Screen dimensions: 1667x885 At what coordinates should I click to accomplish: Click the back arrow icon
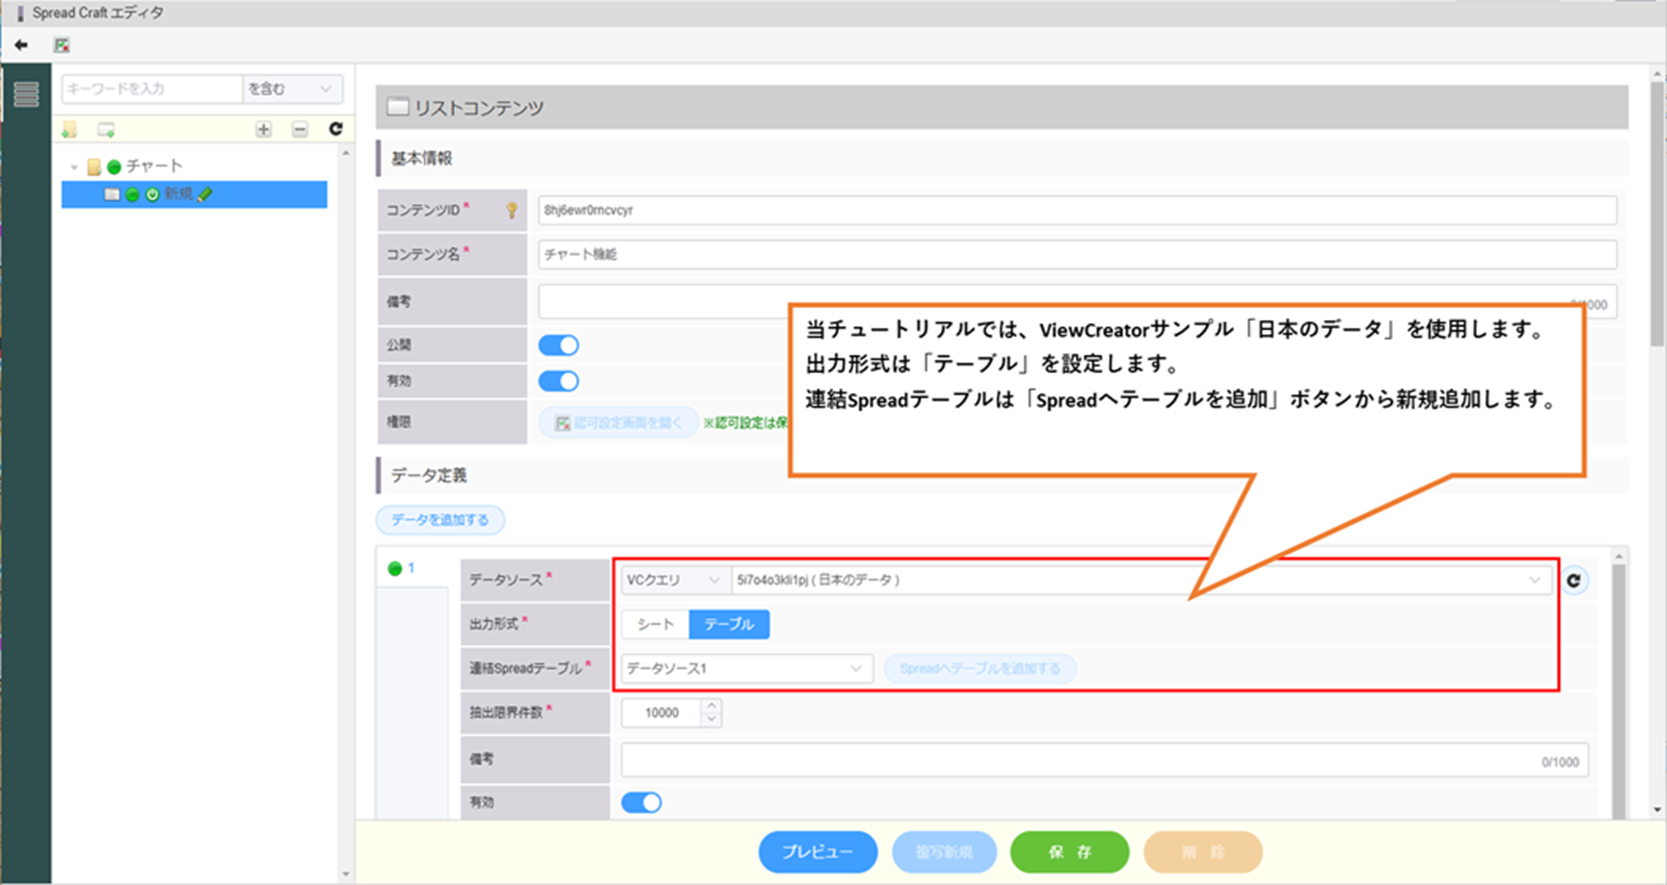pos(21,45)
